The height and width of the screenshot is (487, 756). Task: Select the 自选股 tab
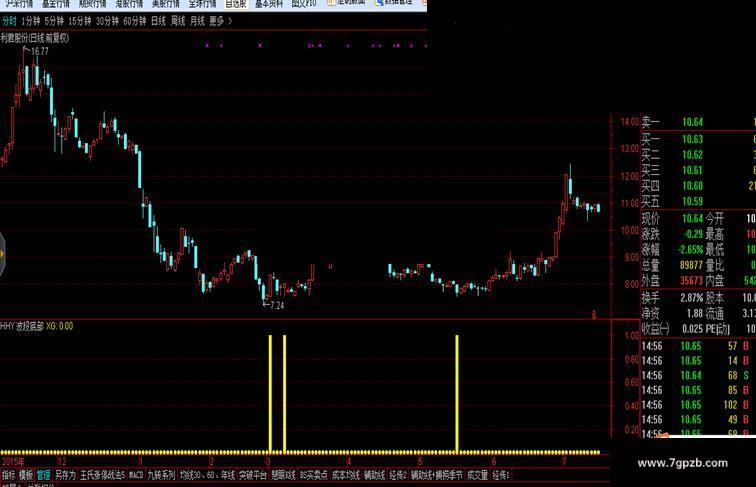point(236,4)
